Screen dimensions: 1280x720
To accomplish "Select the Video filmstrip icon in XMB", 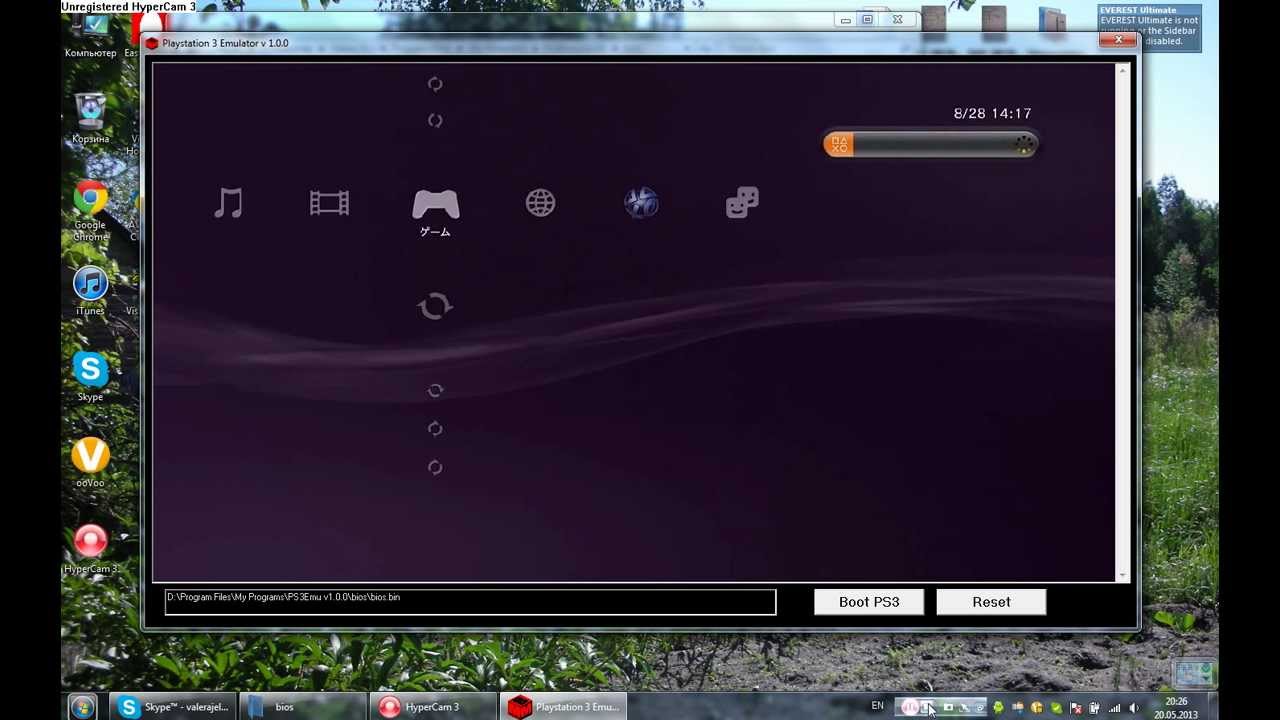I will click(329, 204).
